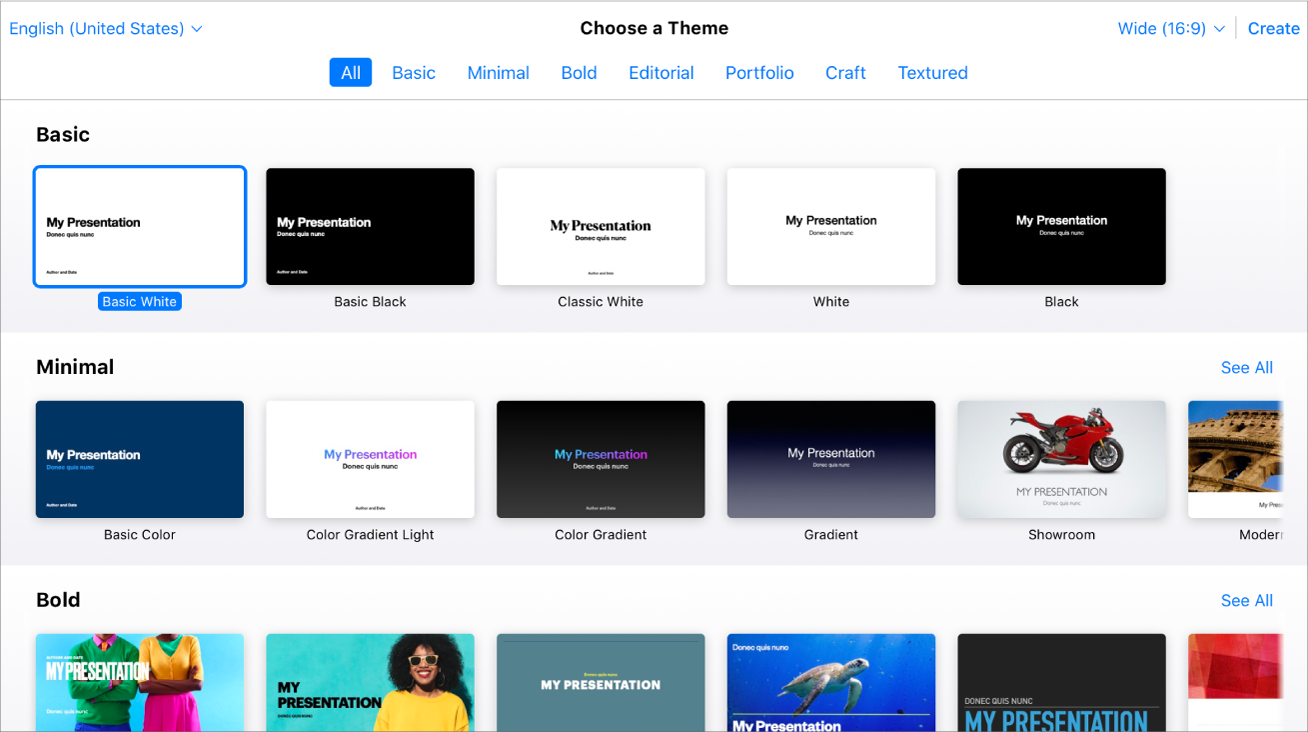Click See All in the Minimal section
Image resolution: width=1308 pixels, height=732 pixels.
click(x=1247, y=368)
